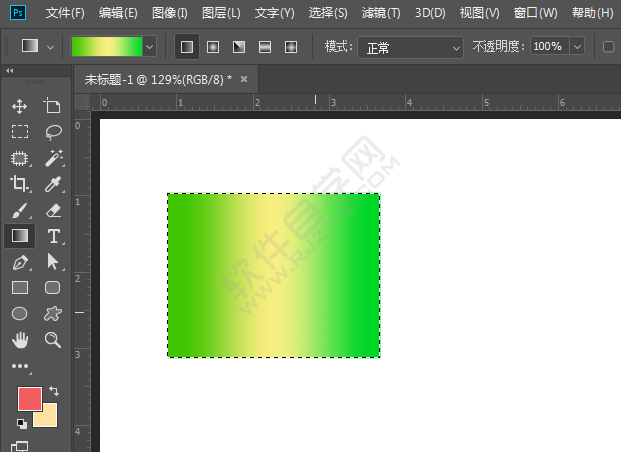Image resolution: width=621 pixels, height=452 pixels.
Task: Tick the checkbox right of opacity
Action: [x=608, y=47]
